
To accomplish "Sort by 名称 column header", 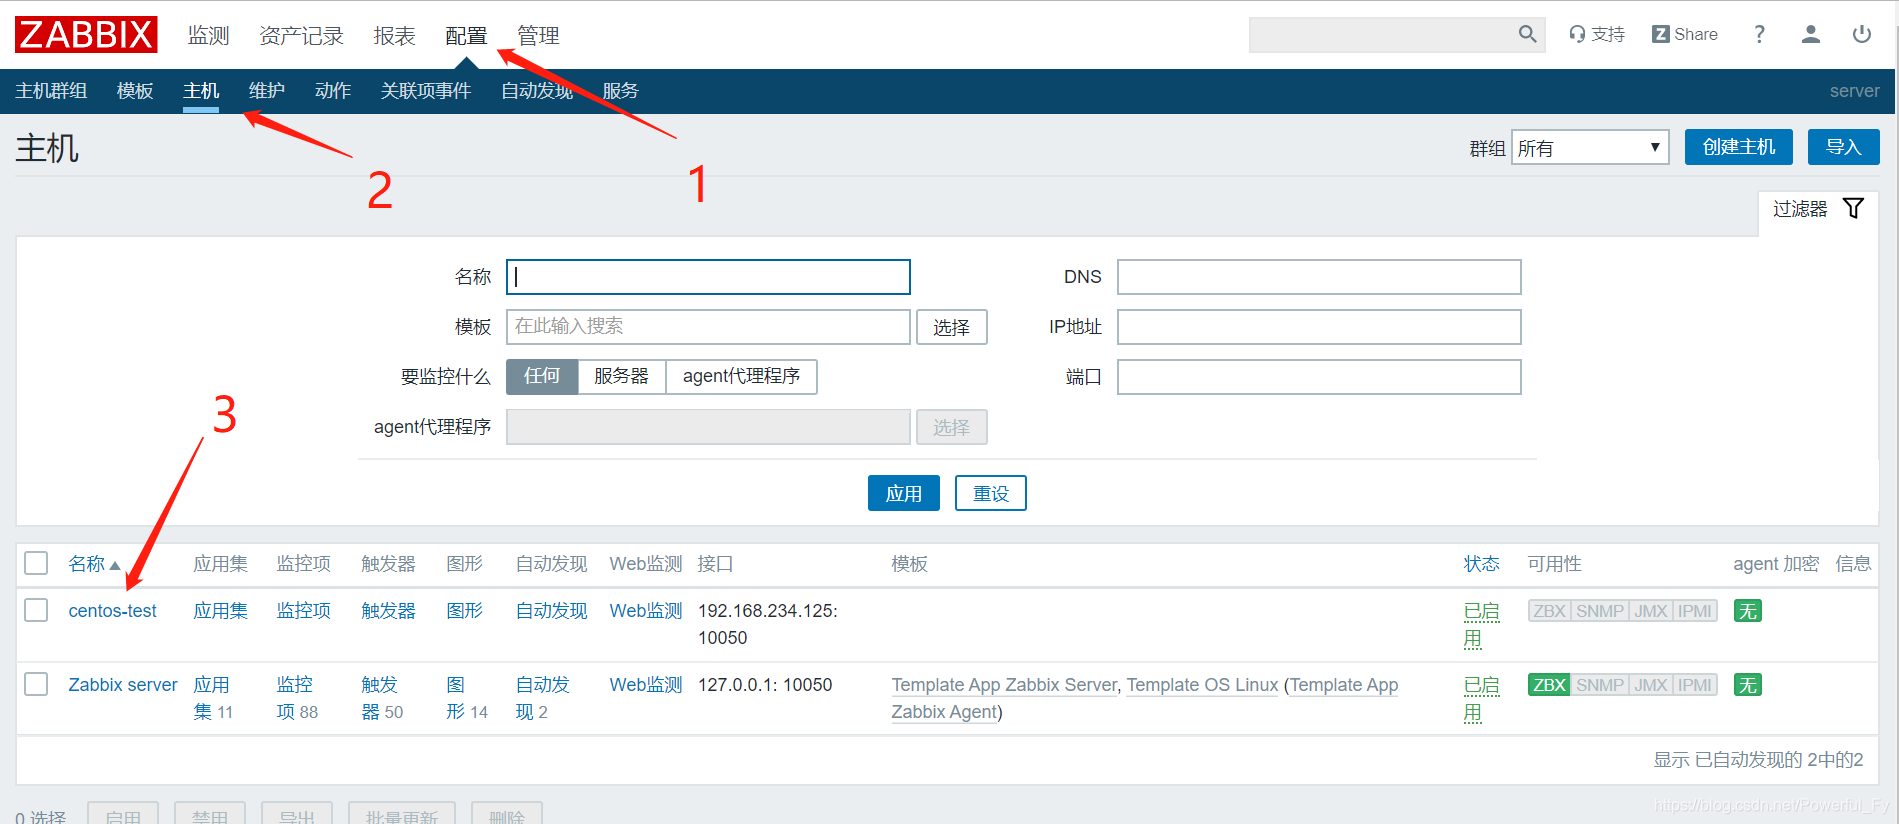I will click(x=94, y=564).
